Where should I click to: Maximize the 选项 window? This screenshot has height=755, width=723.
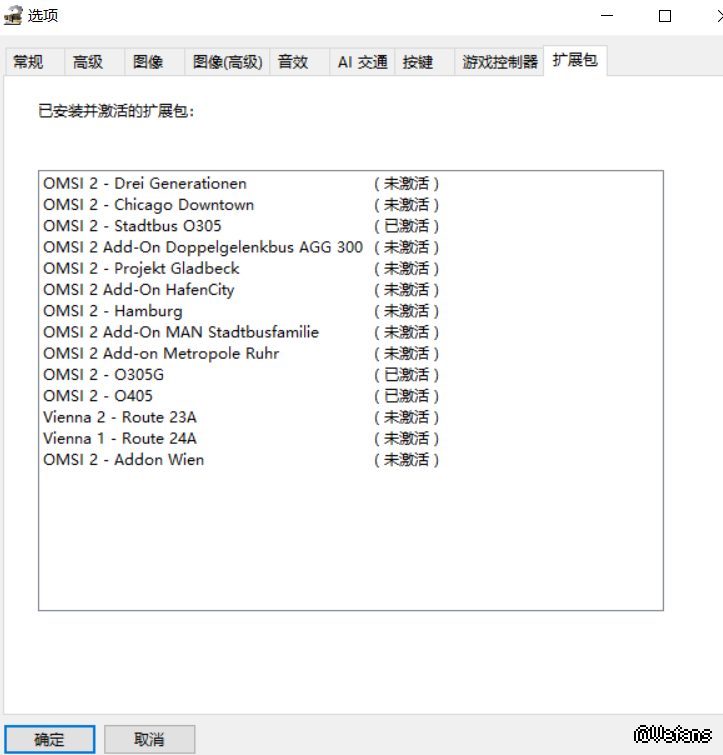[665, 16]
